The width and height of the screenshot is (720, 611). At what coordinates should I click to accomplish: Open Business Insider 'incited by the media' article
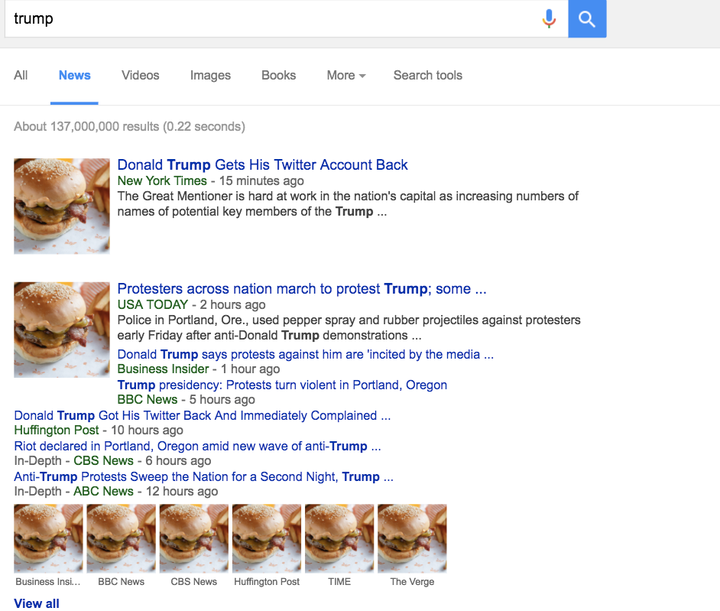pos(305,354)
